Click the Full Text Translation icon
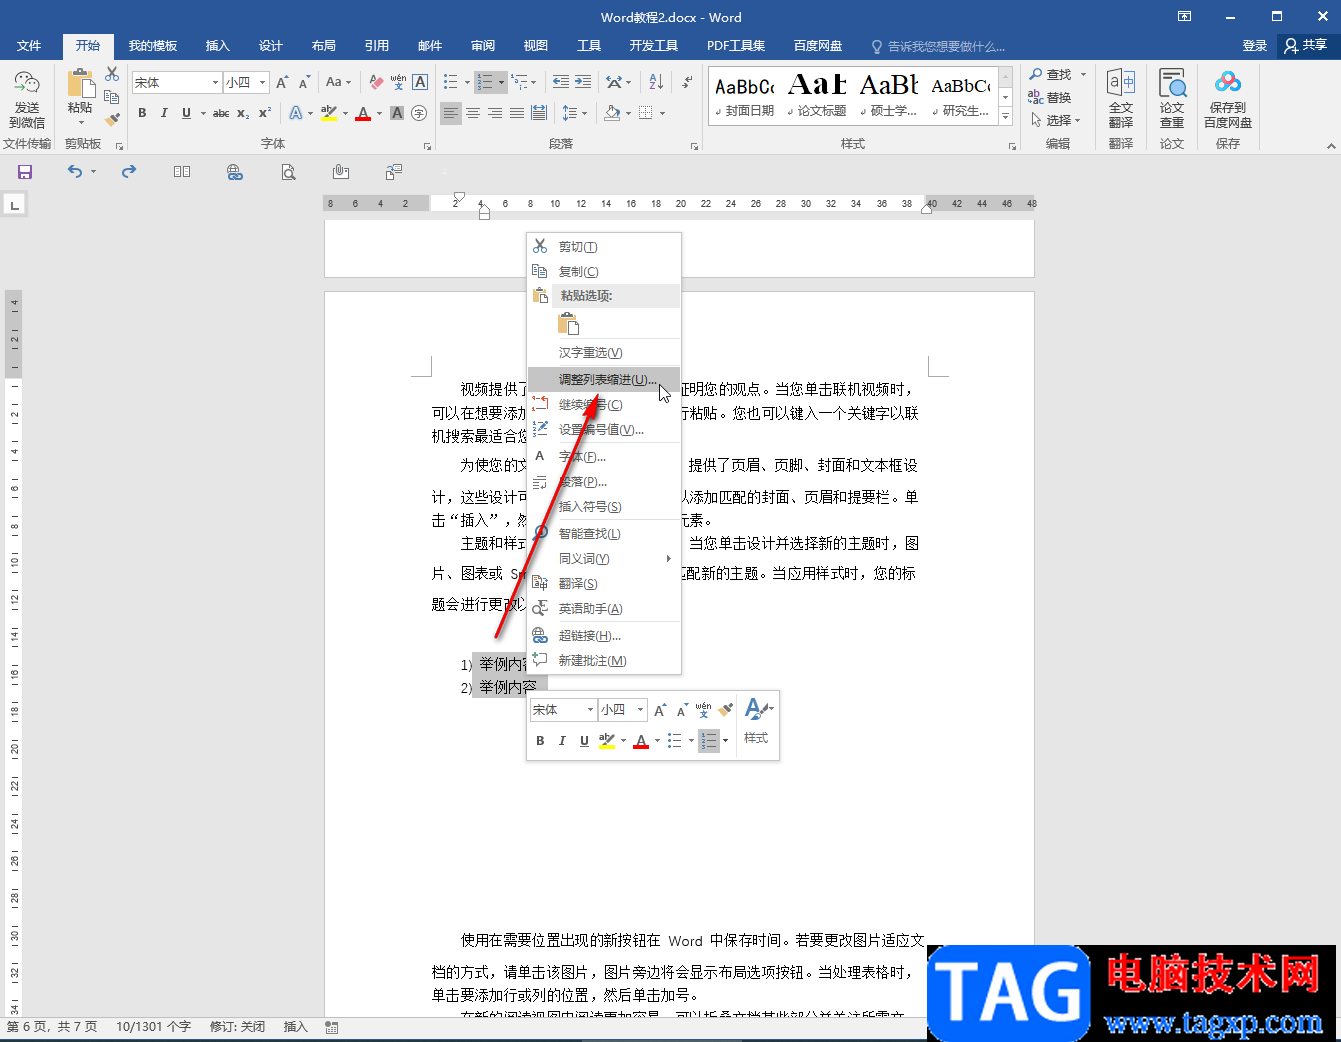1341x1042 pixels. tap(1121, 98)
